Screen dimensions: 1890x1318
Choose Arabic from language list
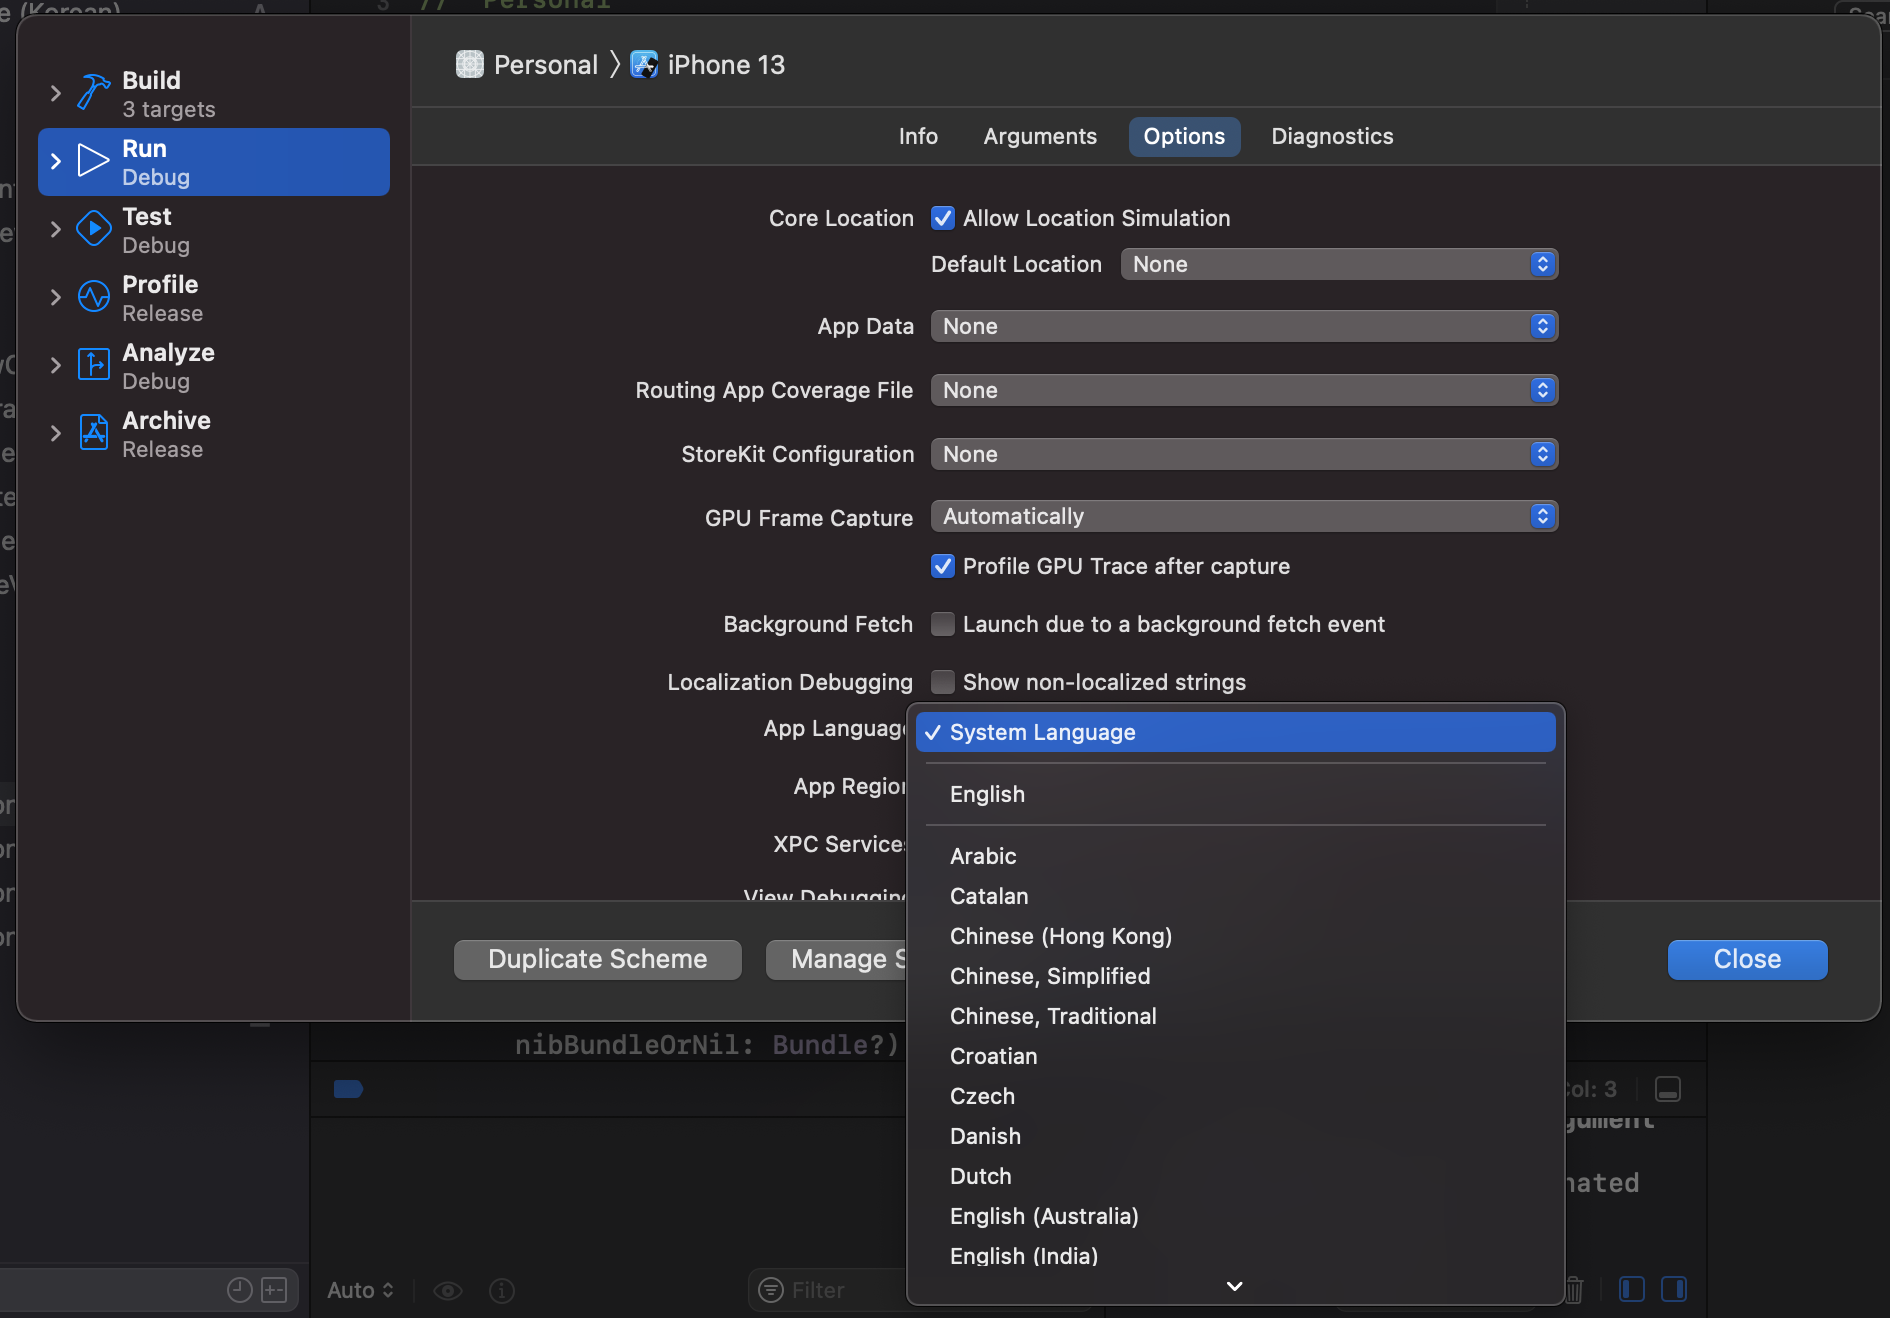pos(1235,856)
